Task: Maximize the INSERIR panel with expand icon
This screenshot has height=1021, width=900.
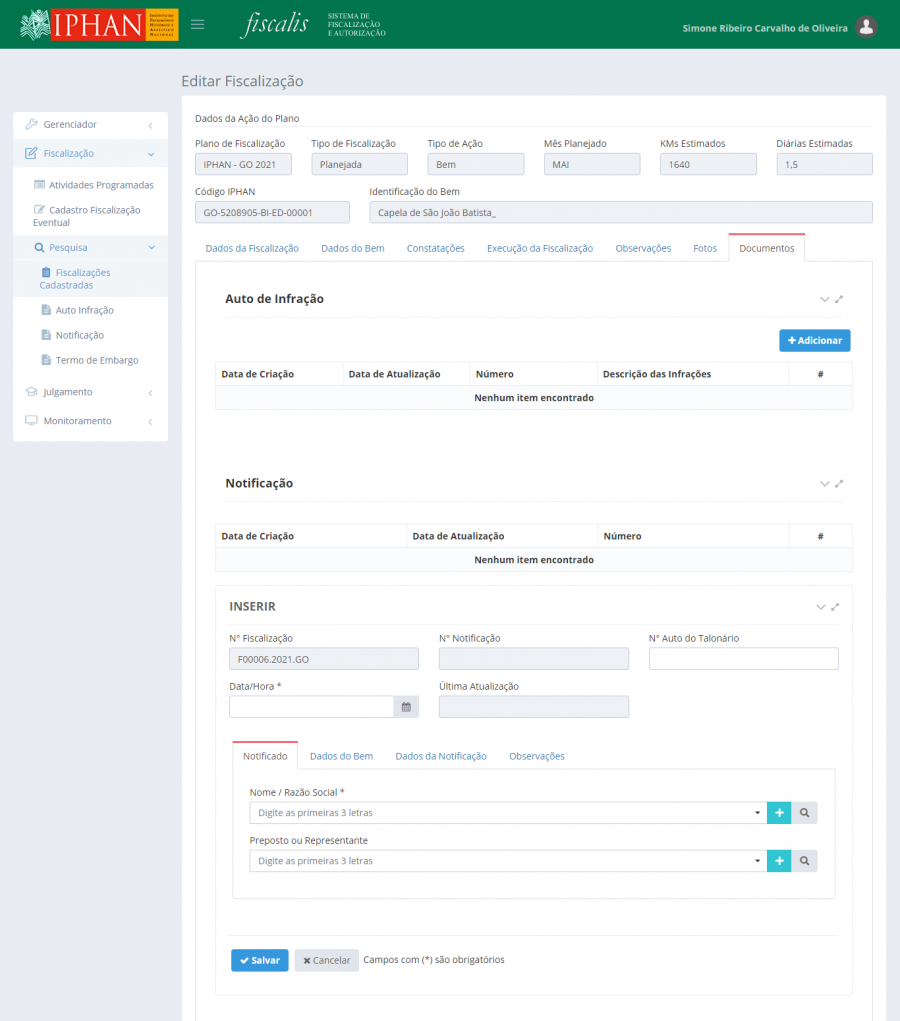Action: 835,607
